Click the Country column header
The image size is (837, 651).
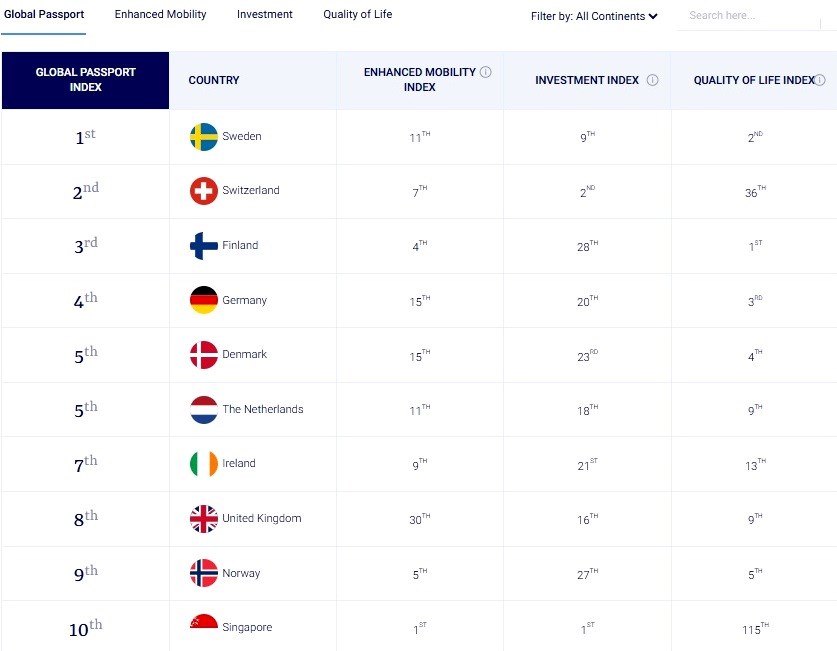(214, 80)
